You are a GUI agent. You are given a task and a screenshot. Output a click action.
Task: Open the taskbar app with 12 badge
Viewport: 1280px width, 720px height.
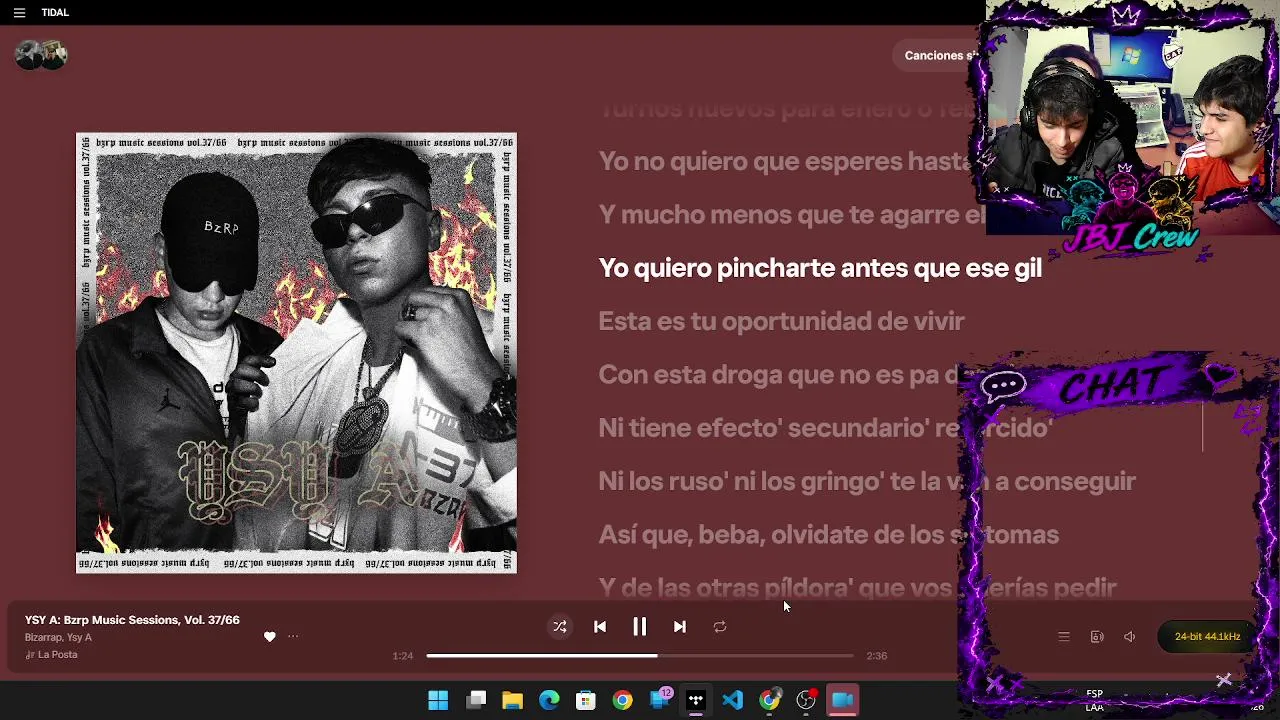point(660,699)
